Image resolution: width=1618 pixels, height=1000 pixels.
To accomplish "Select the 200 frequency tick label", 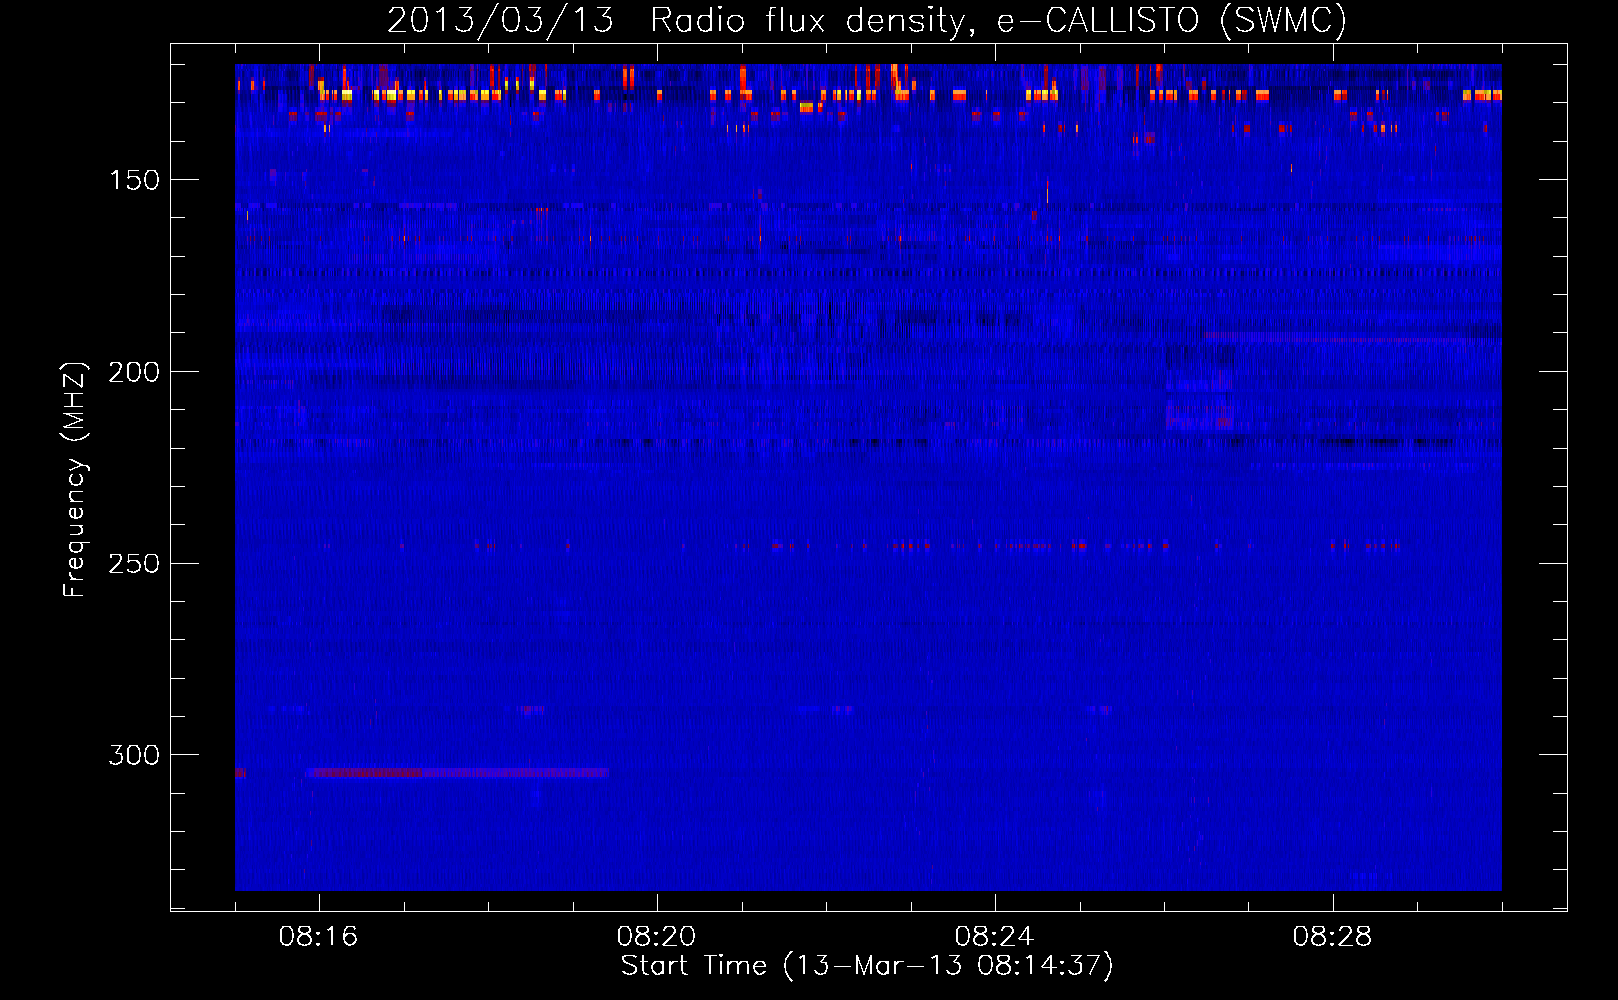I will pyautogui.click(x=134, y=372).
